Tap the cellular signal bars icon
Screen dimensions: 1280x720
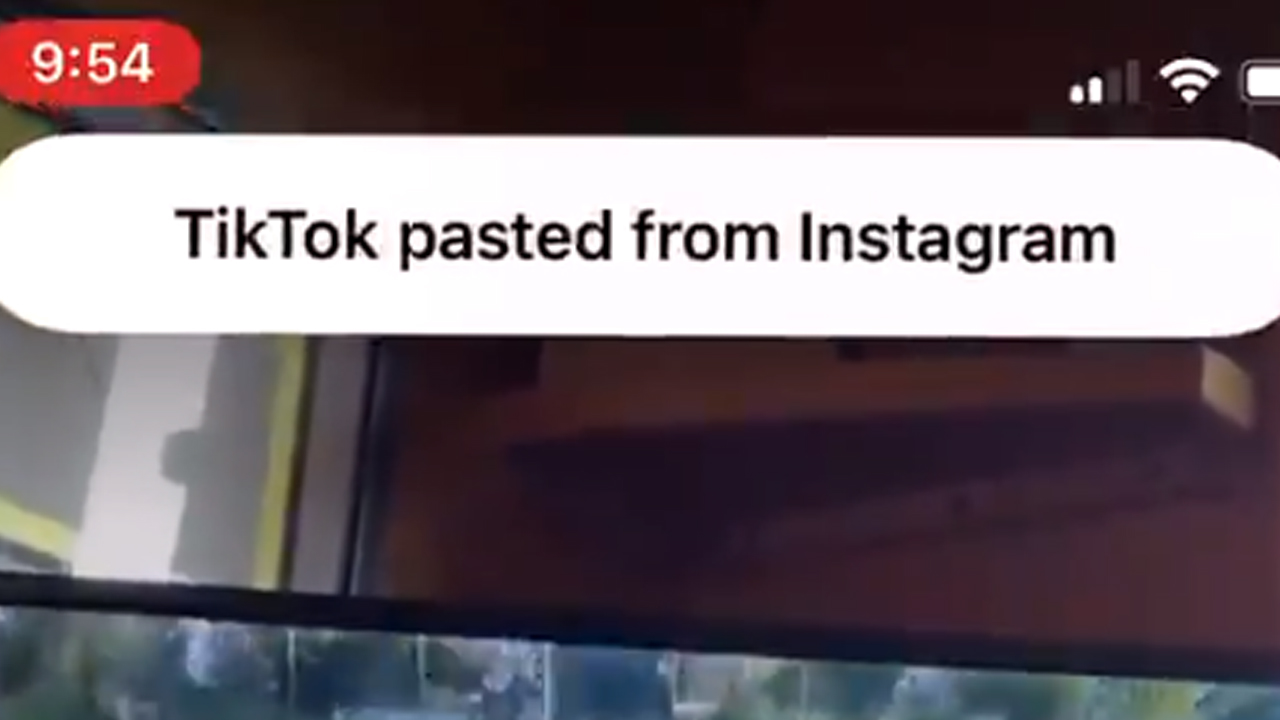1104,82
